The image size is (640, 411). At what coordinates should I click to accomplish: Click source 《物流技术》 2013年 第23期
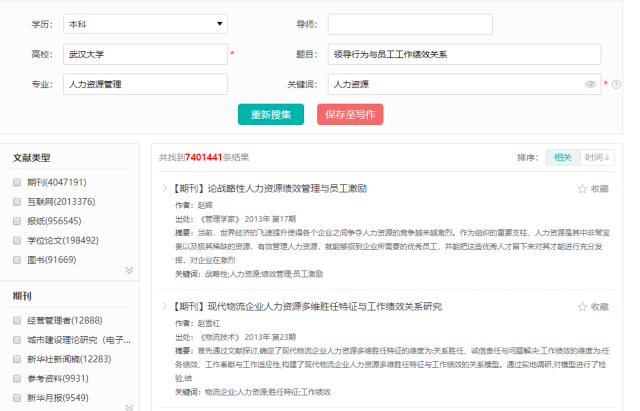247,337
